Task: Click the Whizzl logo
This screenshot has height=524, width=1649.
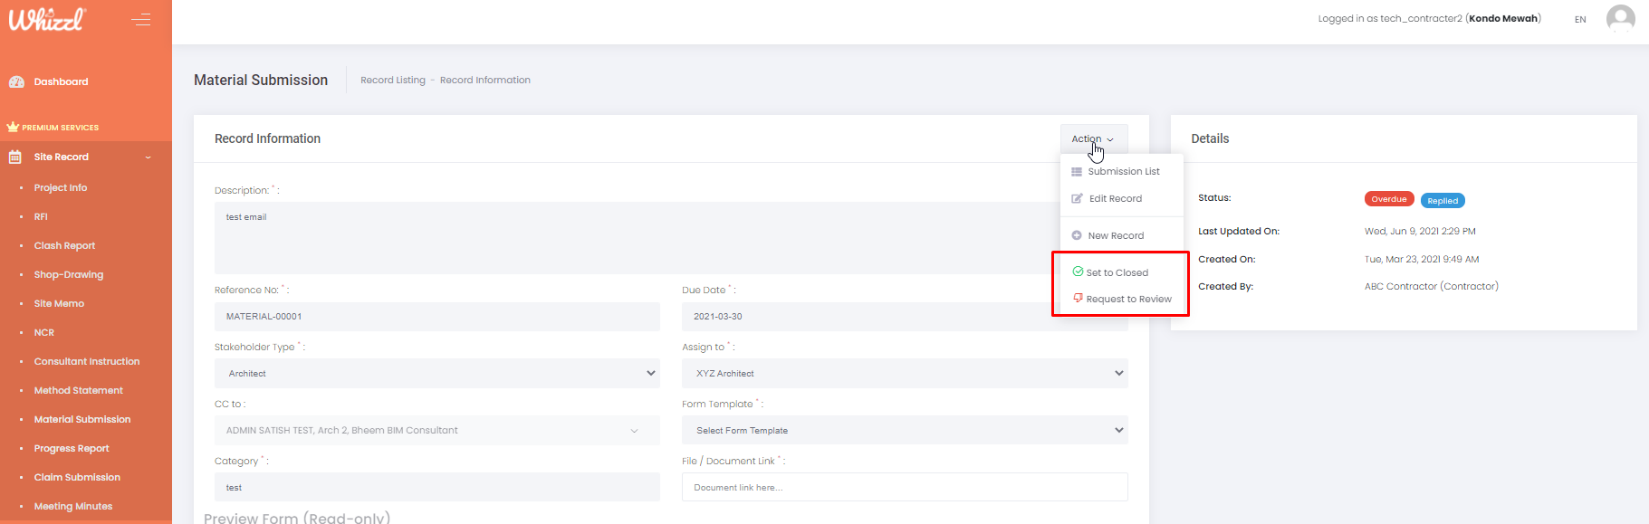Action: [47, 19]
